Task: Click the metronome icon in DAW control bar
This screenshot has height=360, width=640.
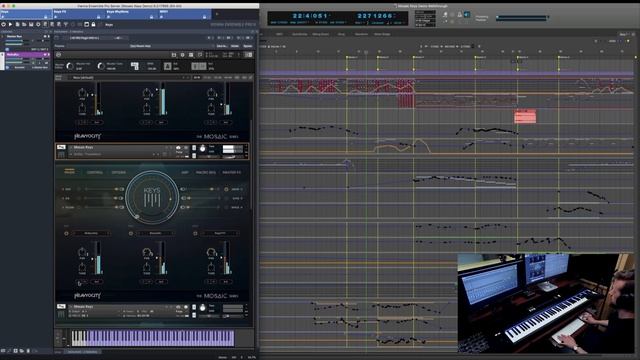Action: 459,15
